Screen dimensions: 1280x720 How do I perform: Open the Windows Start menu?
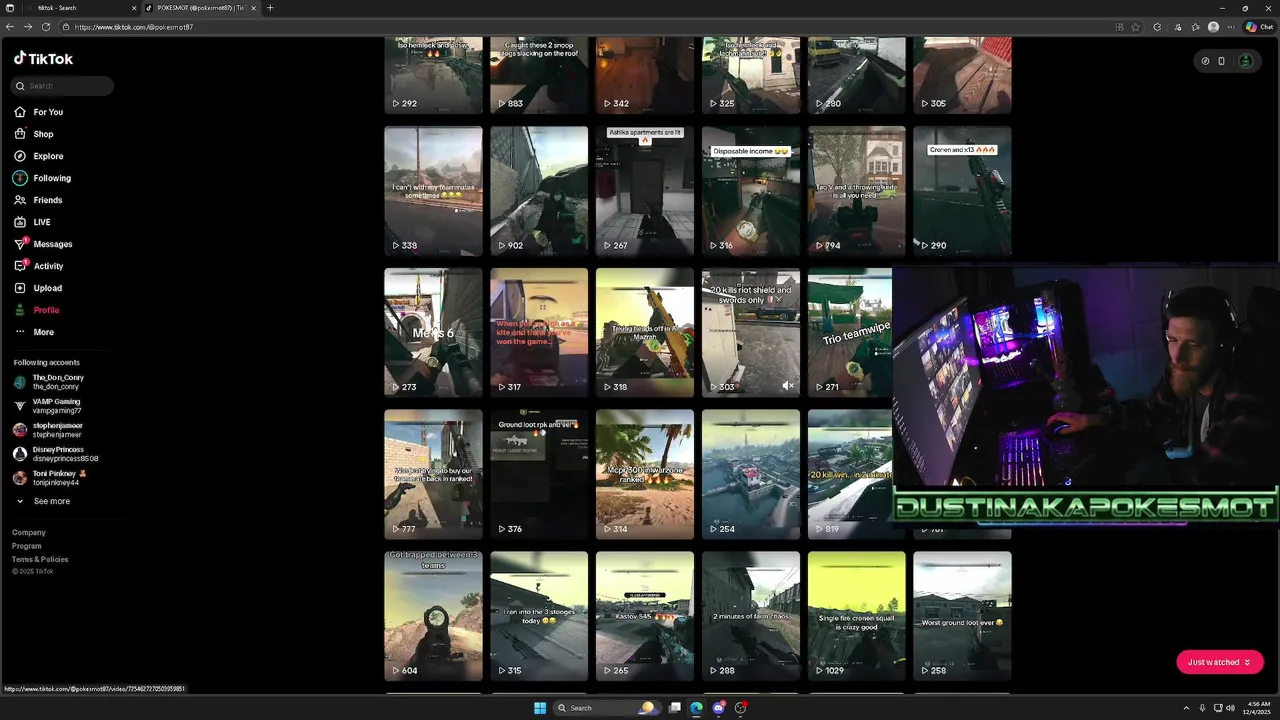540,708
